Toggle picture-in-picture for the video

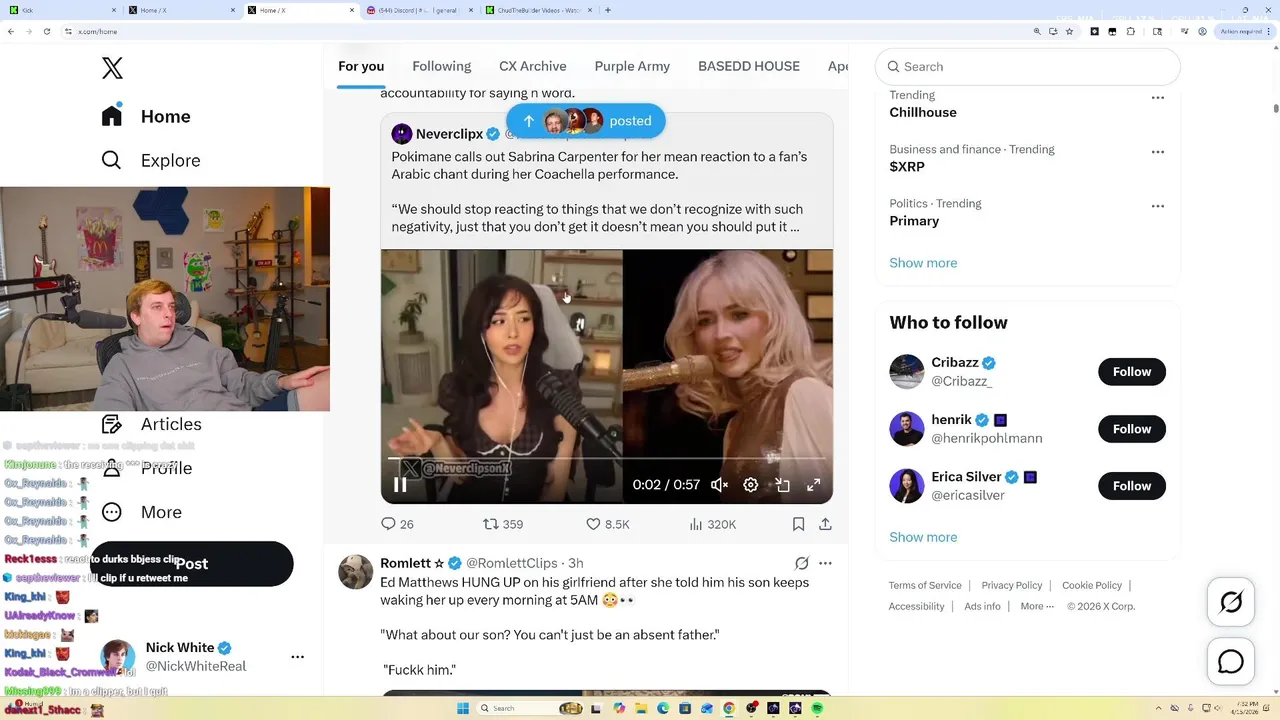point(783,485)
